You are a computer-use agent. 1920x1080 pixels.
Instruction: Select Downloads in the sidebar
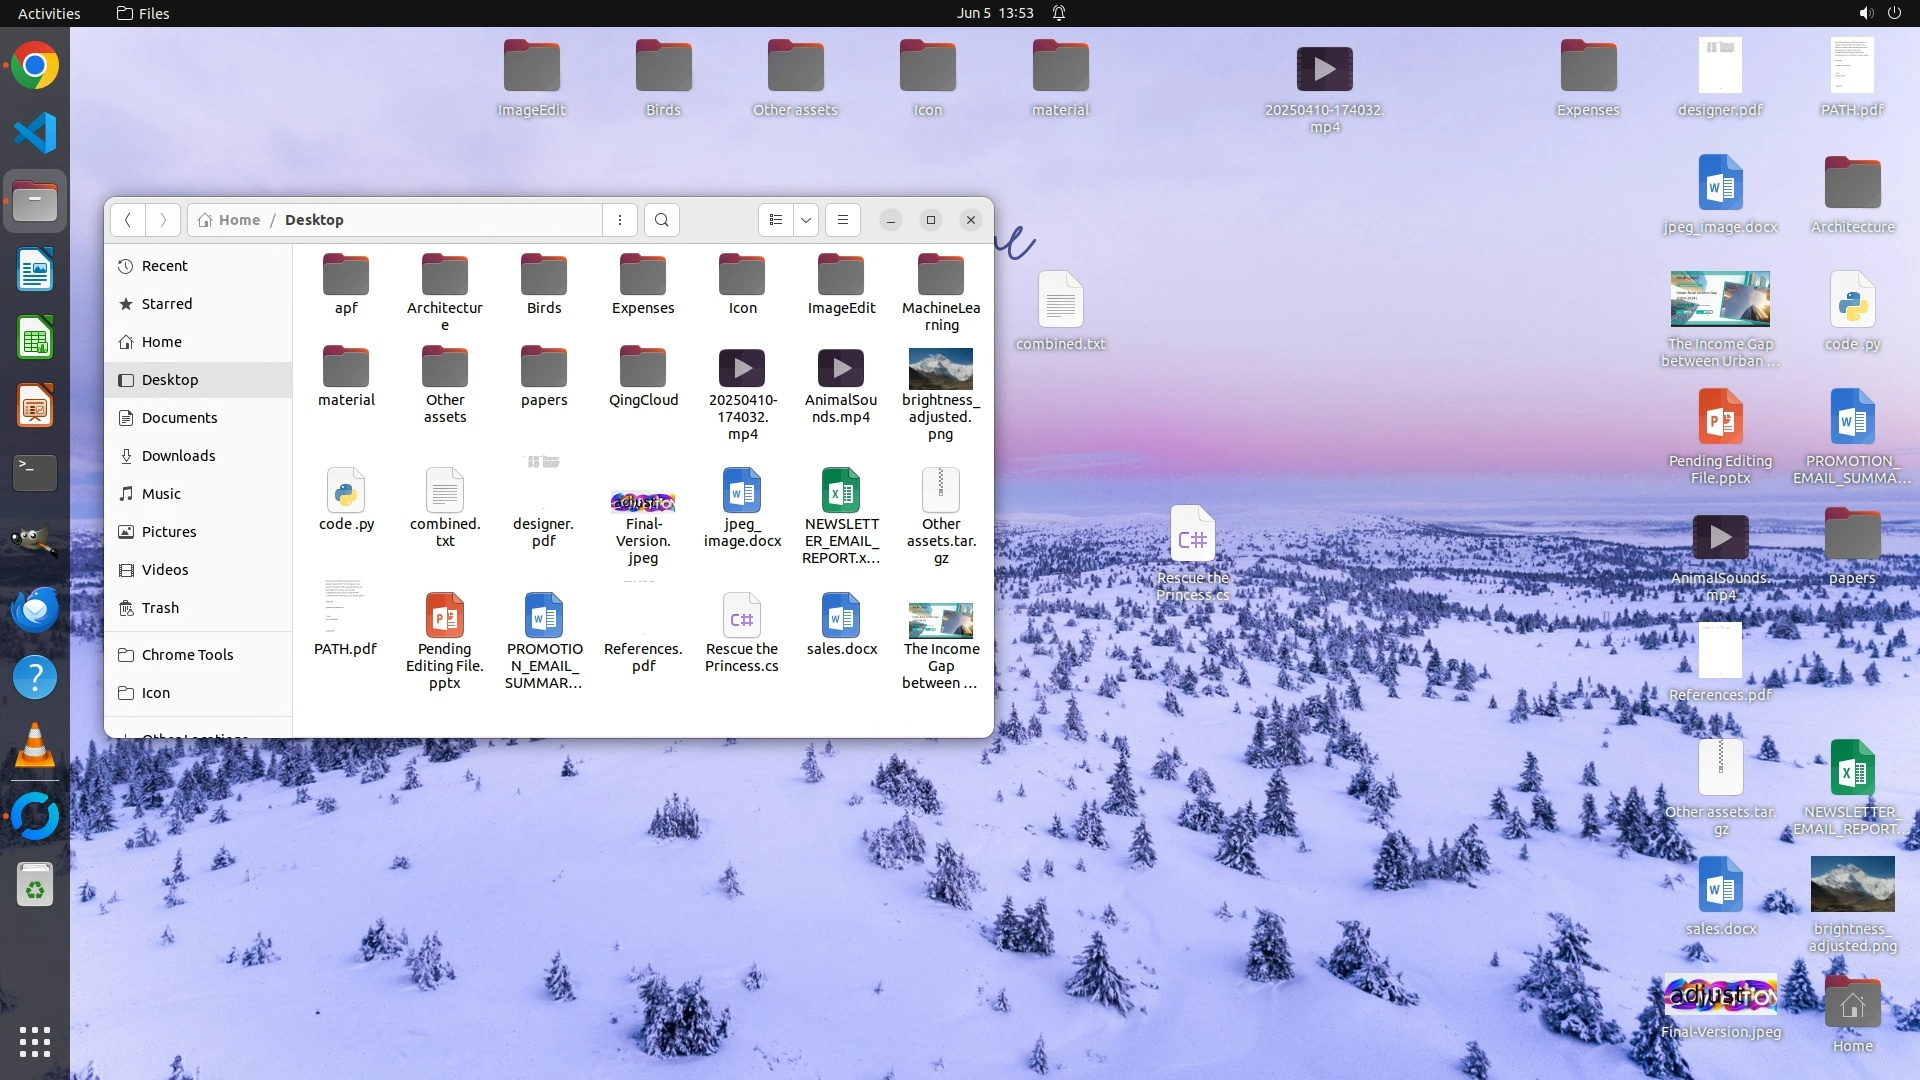pos(178,456)
